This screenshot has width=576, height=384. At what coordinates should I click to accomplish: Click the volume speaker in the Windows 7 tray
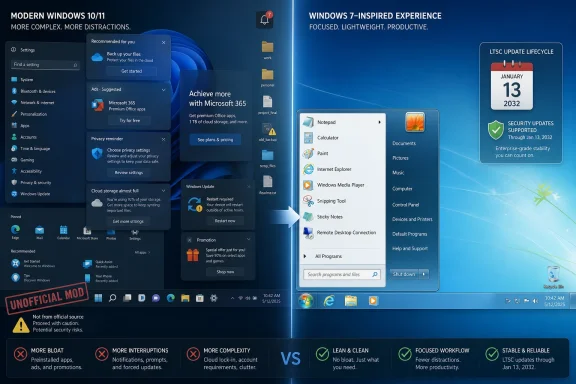point(536,301)
